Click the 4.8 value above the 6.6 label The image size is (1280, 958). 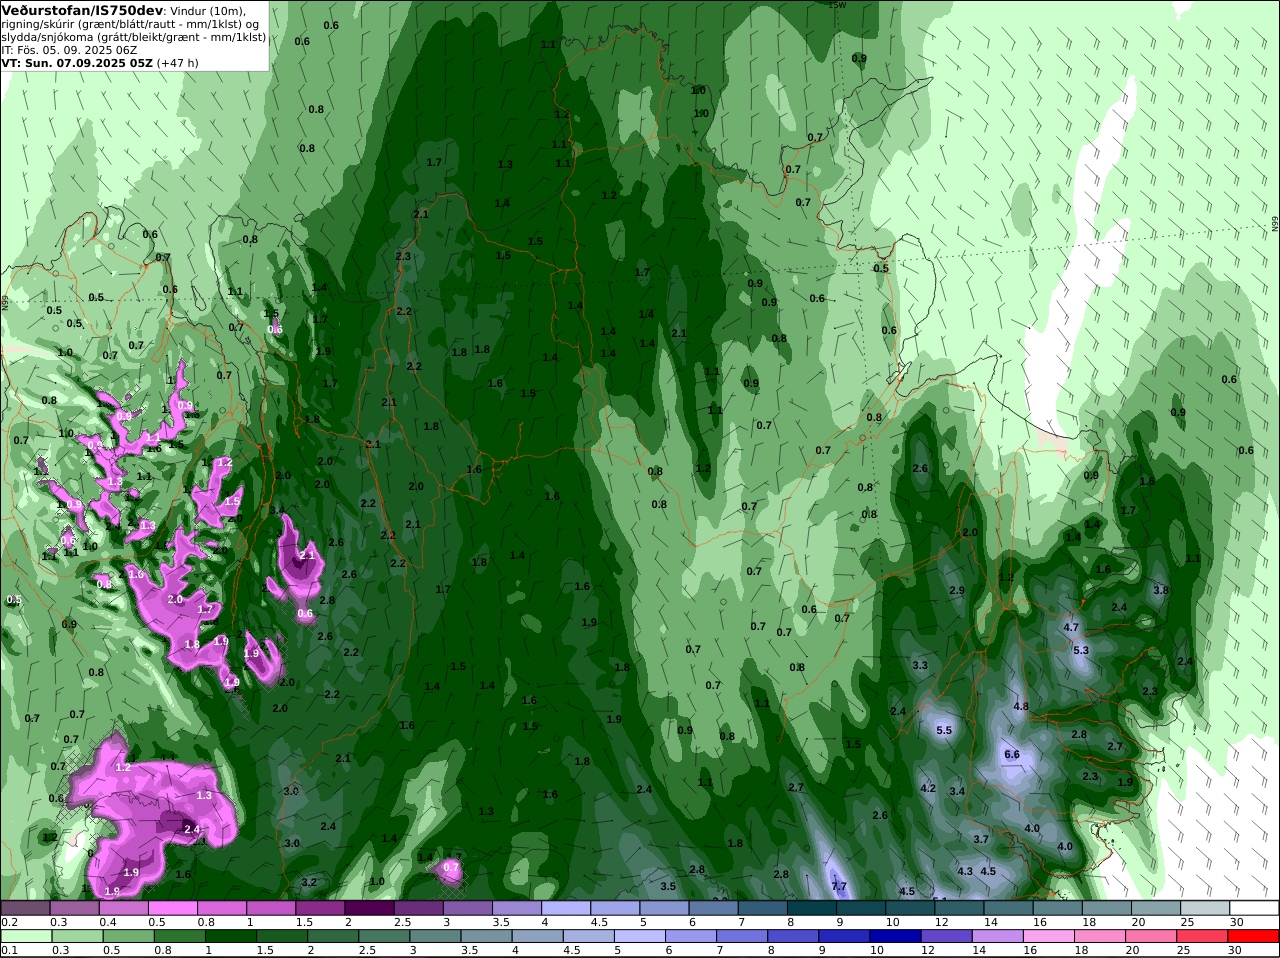(1021, 706)
